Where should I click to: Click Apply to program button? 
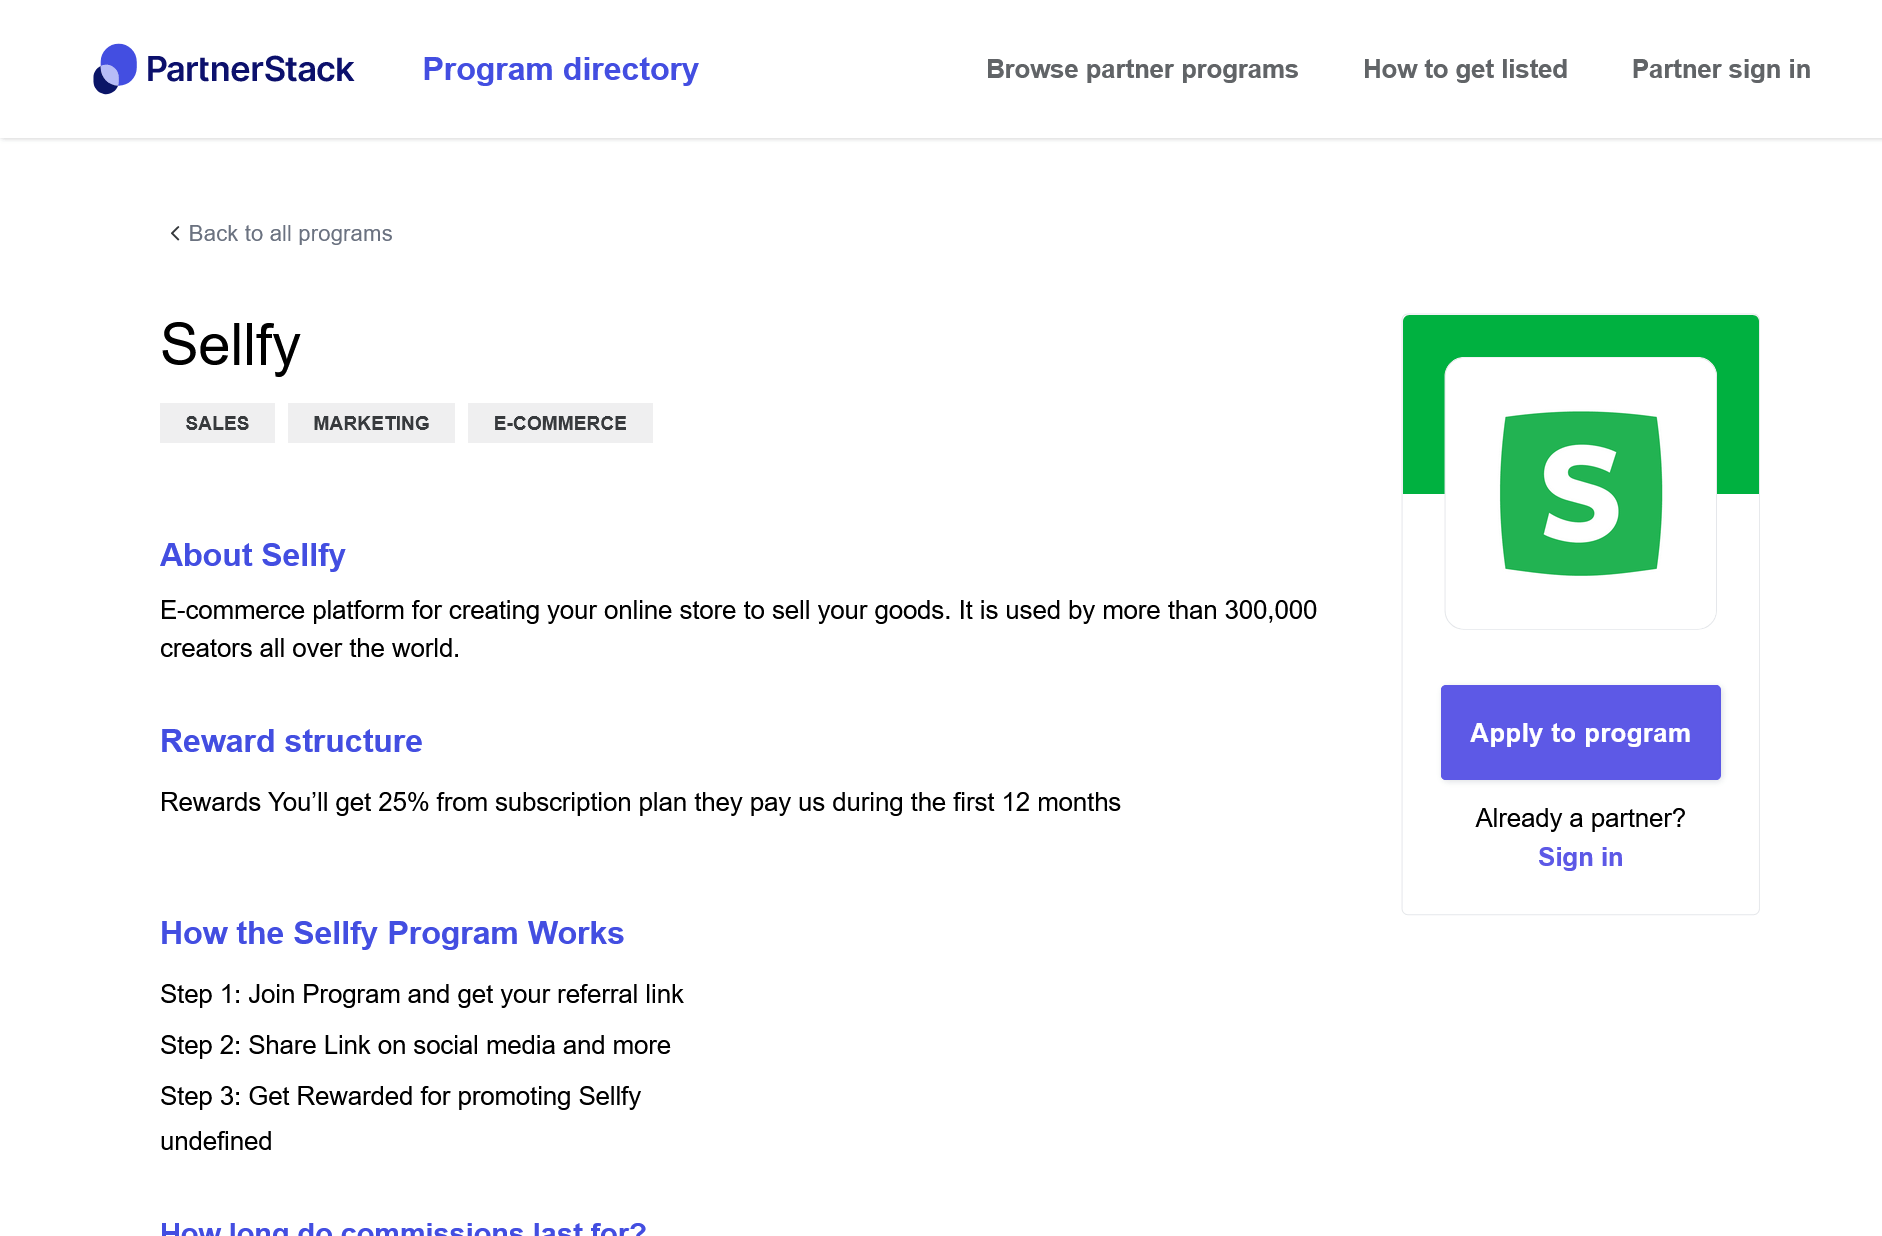pos(1581,732)
